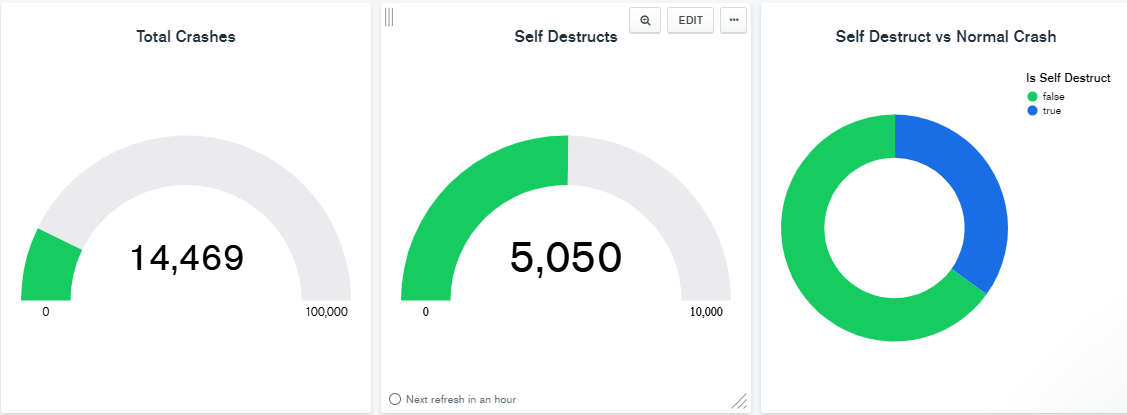Click the resize handle on the Self Destructs card

739,401
